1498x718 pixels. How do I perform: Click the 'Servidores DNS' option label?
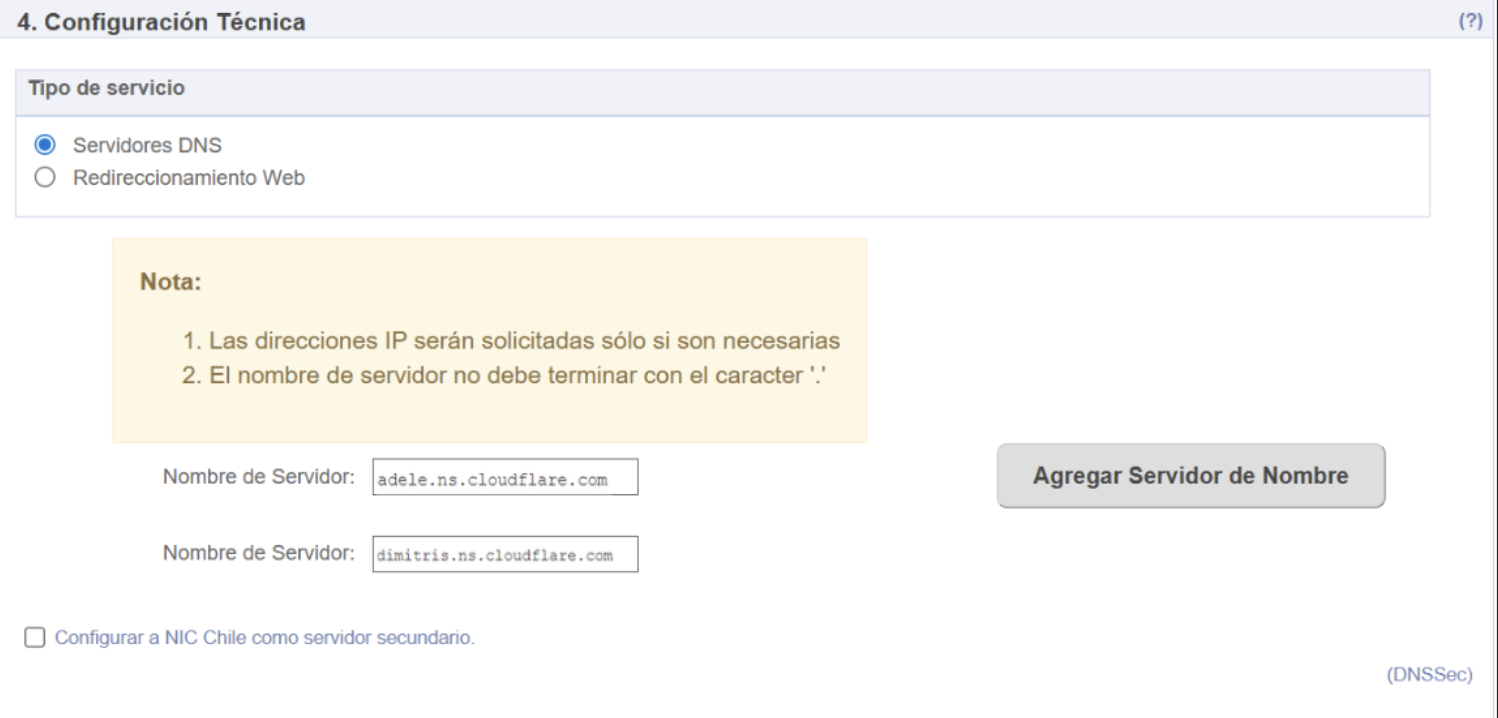point(147,145)
